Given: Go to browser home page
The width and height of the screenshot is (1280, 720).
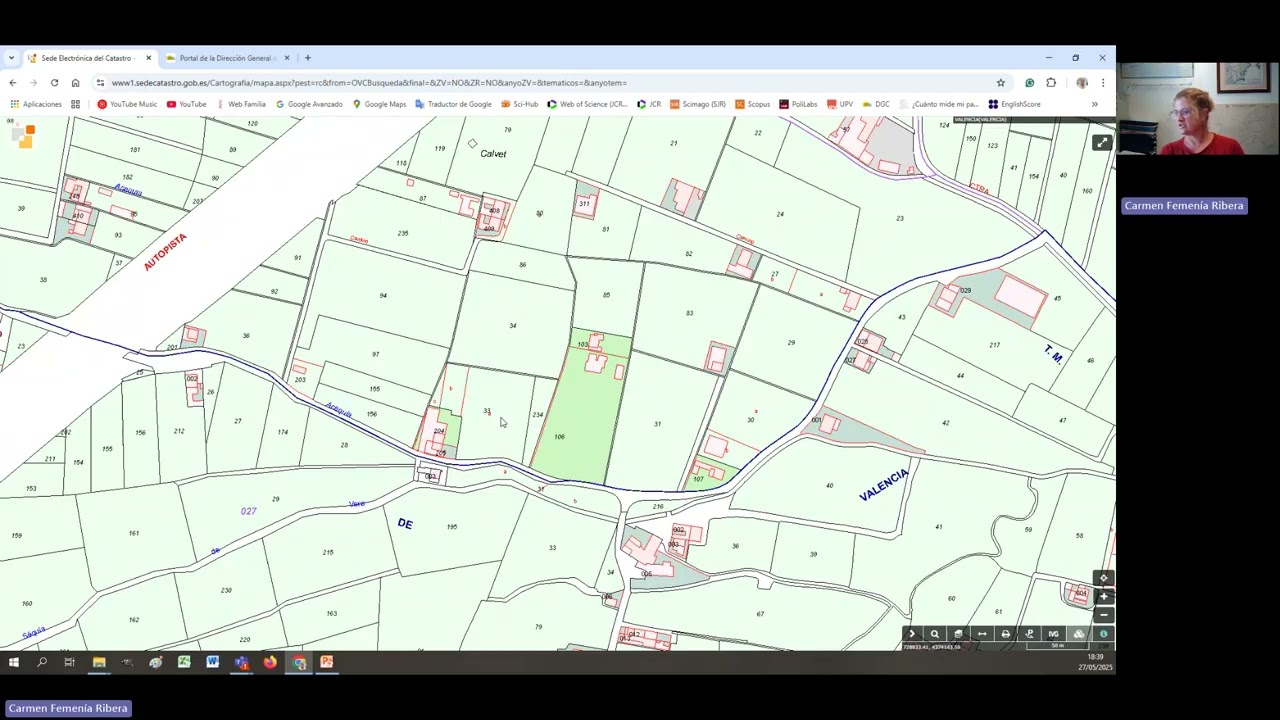Looking at the screenshot, I should click(75, 83).
